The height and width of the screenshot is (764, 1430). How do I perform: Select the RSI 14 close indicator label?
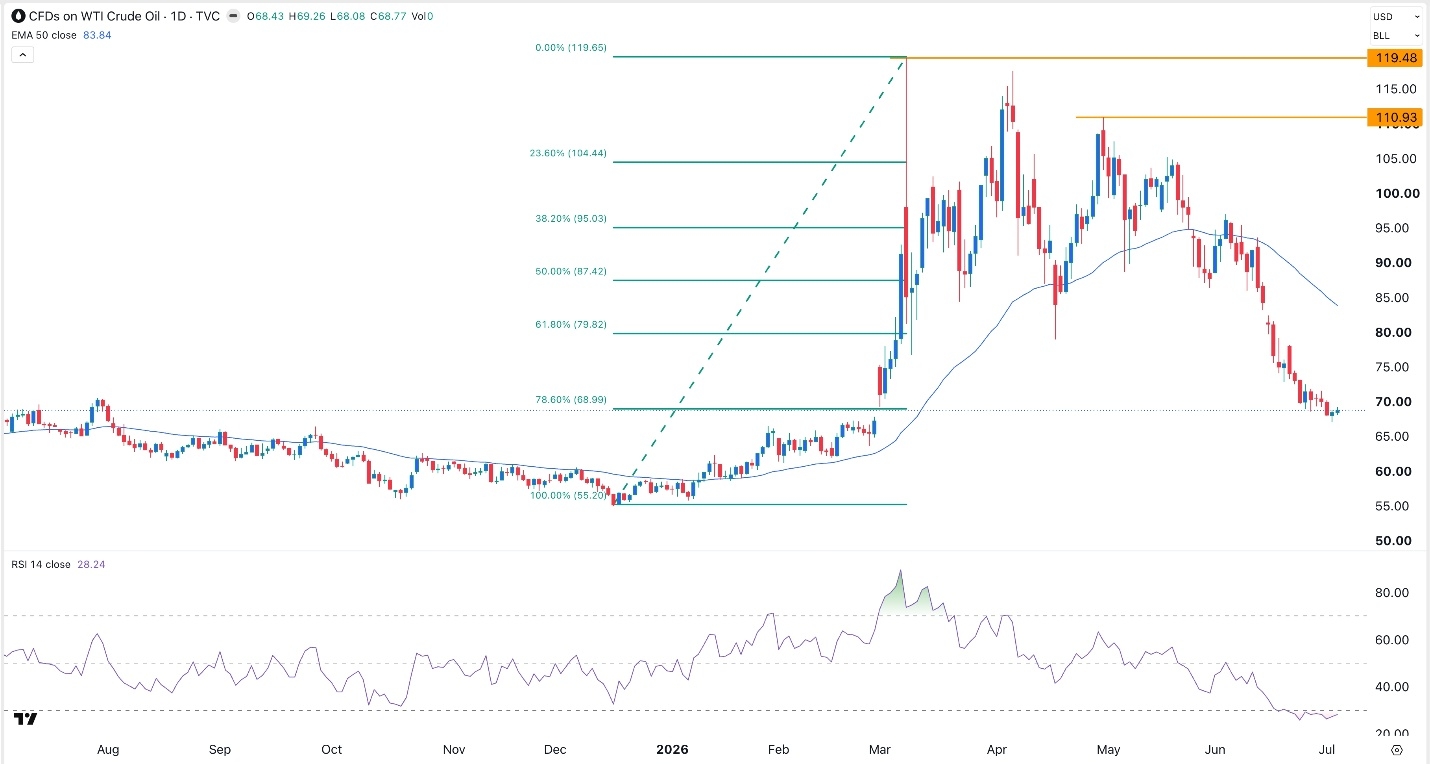[41, 564]
